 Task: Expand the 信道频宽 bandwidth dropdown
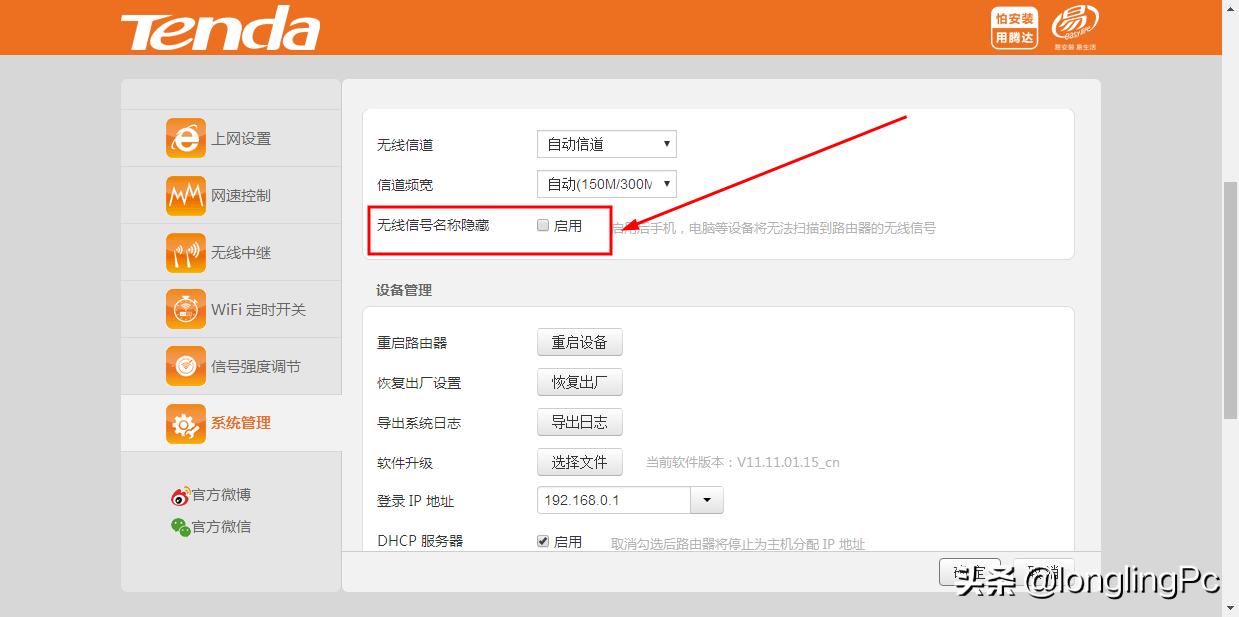(x=605, y=183)
